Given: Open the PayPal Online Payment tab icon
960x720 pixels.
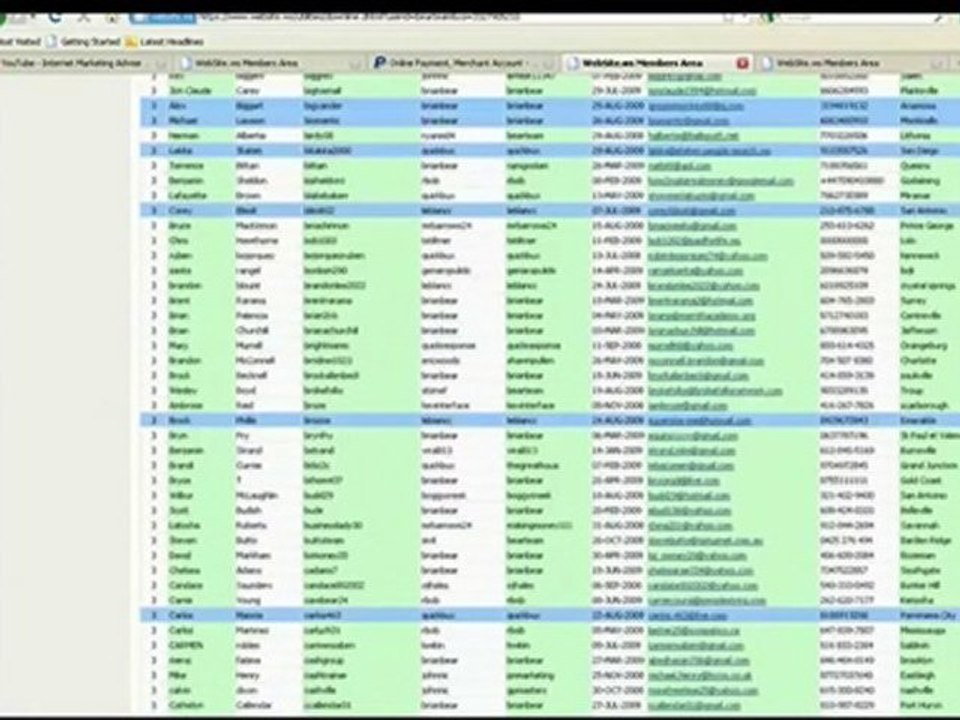Looking at the screenshot, I should [380, 63].
